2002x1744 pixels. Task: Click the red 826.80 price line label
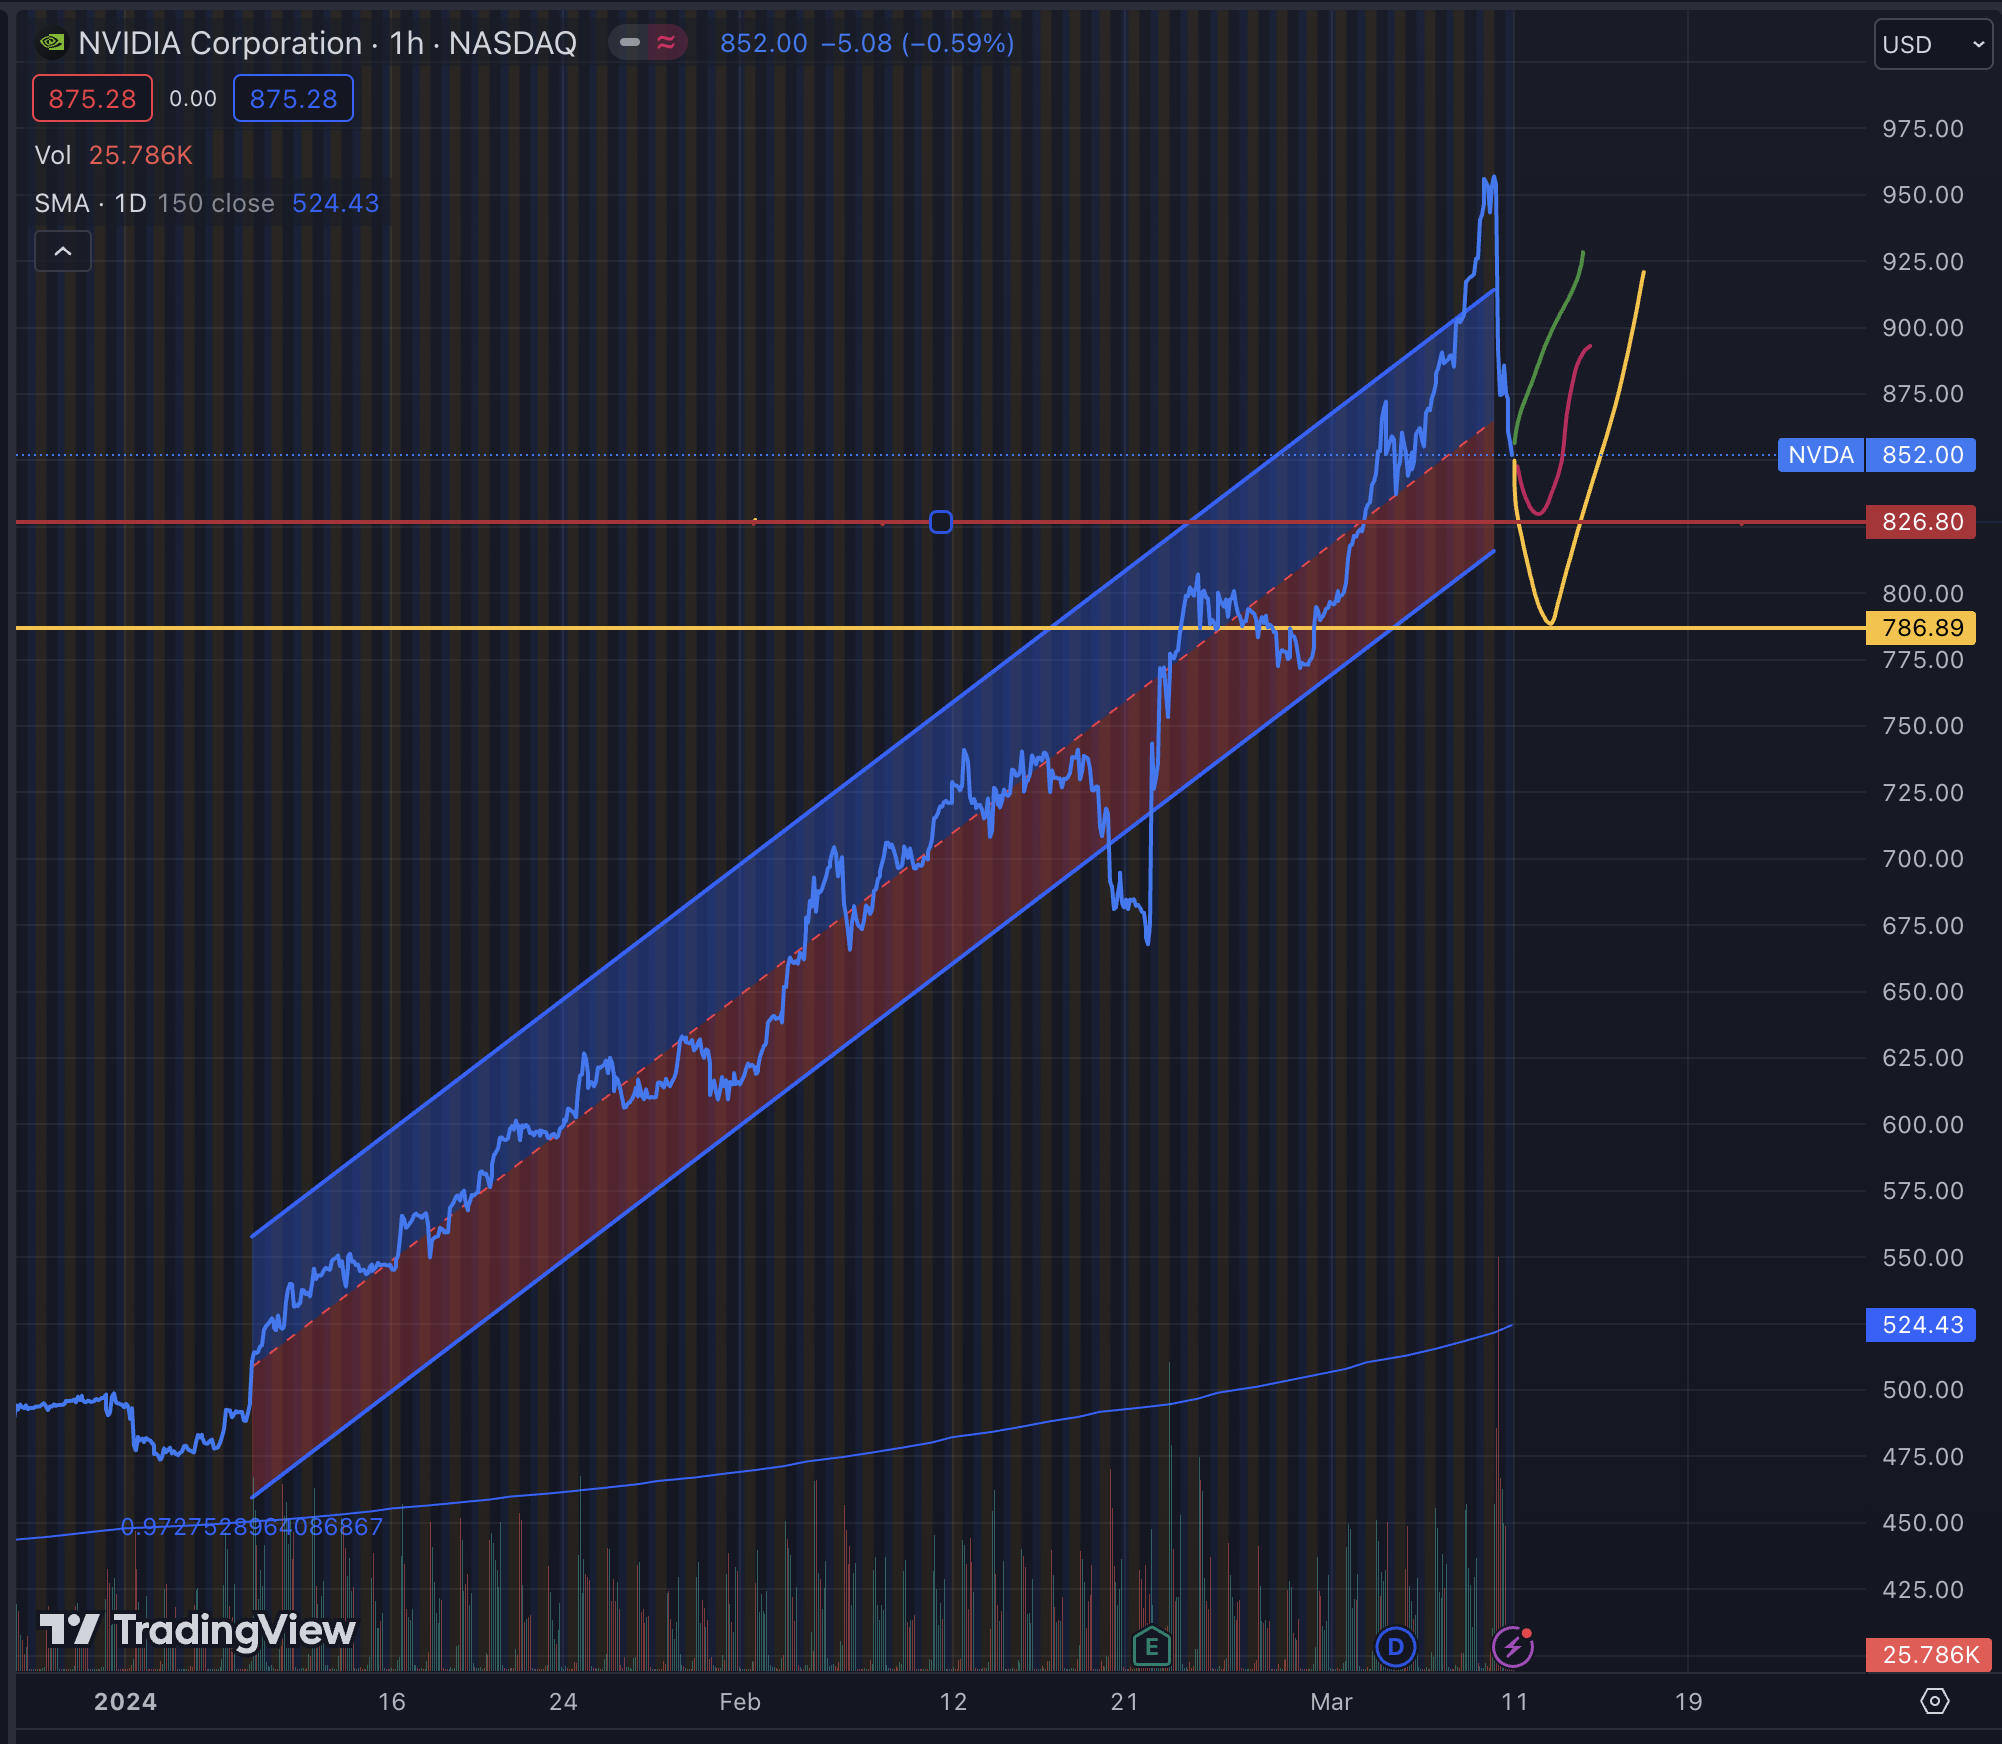tap(1920, 522)
